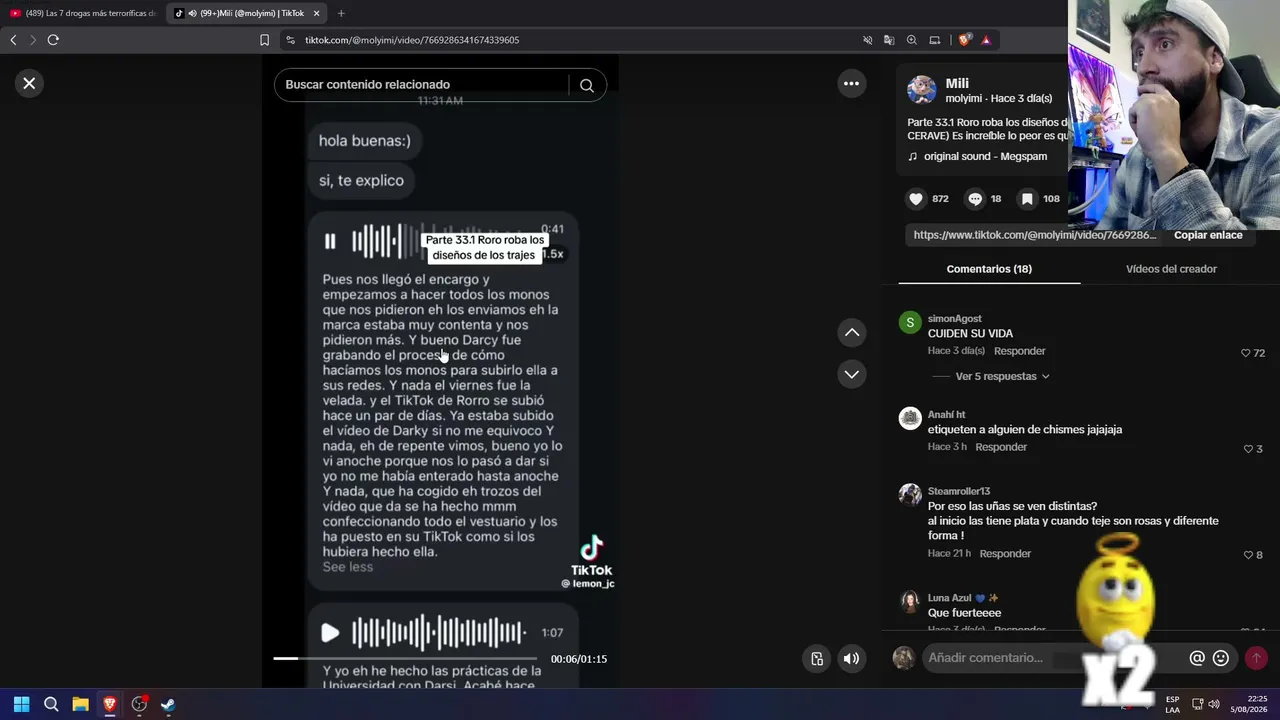
Task: Save the video with the bookmark icon
Action: click(1027, 199)
